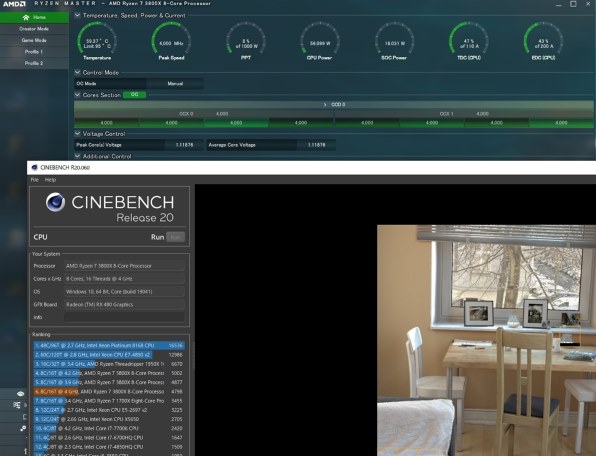
Task: Expand the CCD 0 chevron
Action: [x=325, y=104]
